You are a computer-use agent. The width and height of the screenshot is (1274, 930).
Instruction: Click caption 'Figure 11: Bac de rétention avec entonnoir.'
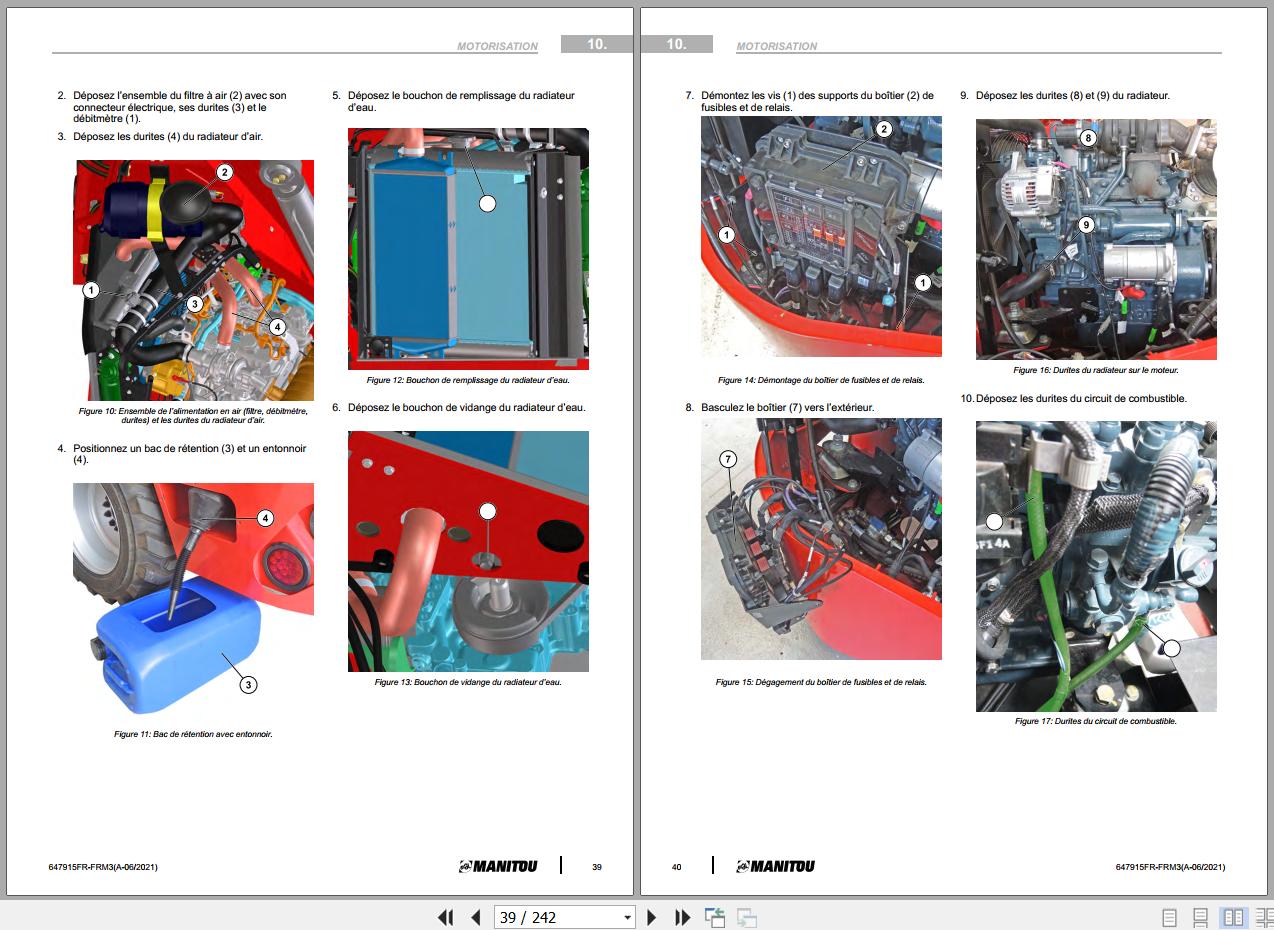coord(193,734)
